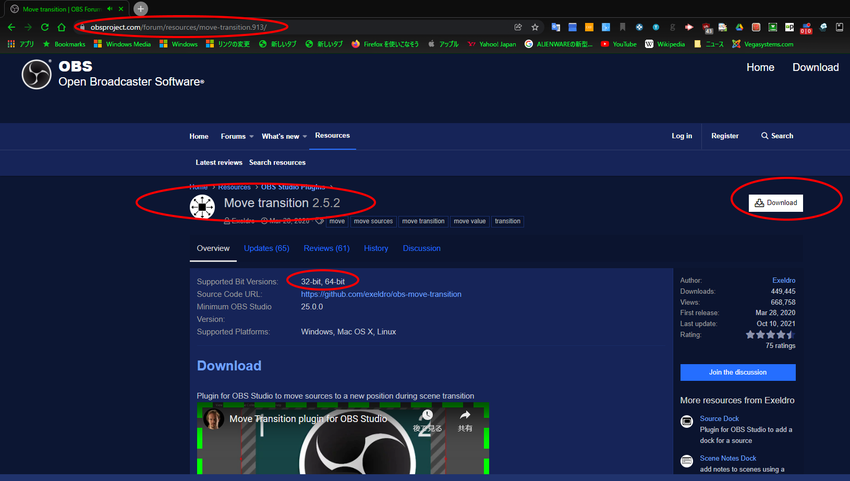Image resolution: width=850 pixels, height=481 pixels.
Task: Open Search resources sub-navigation link
Action: point(277,163)
